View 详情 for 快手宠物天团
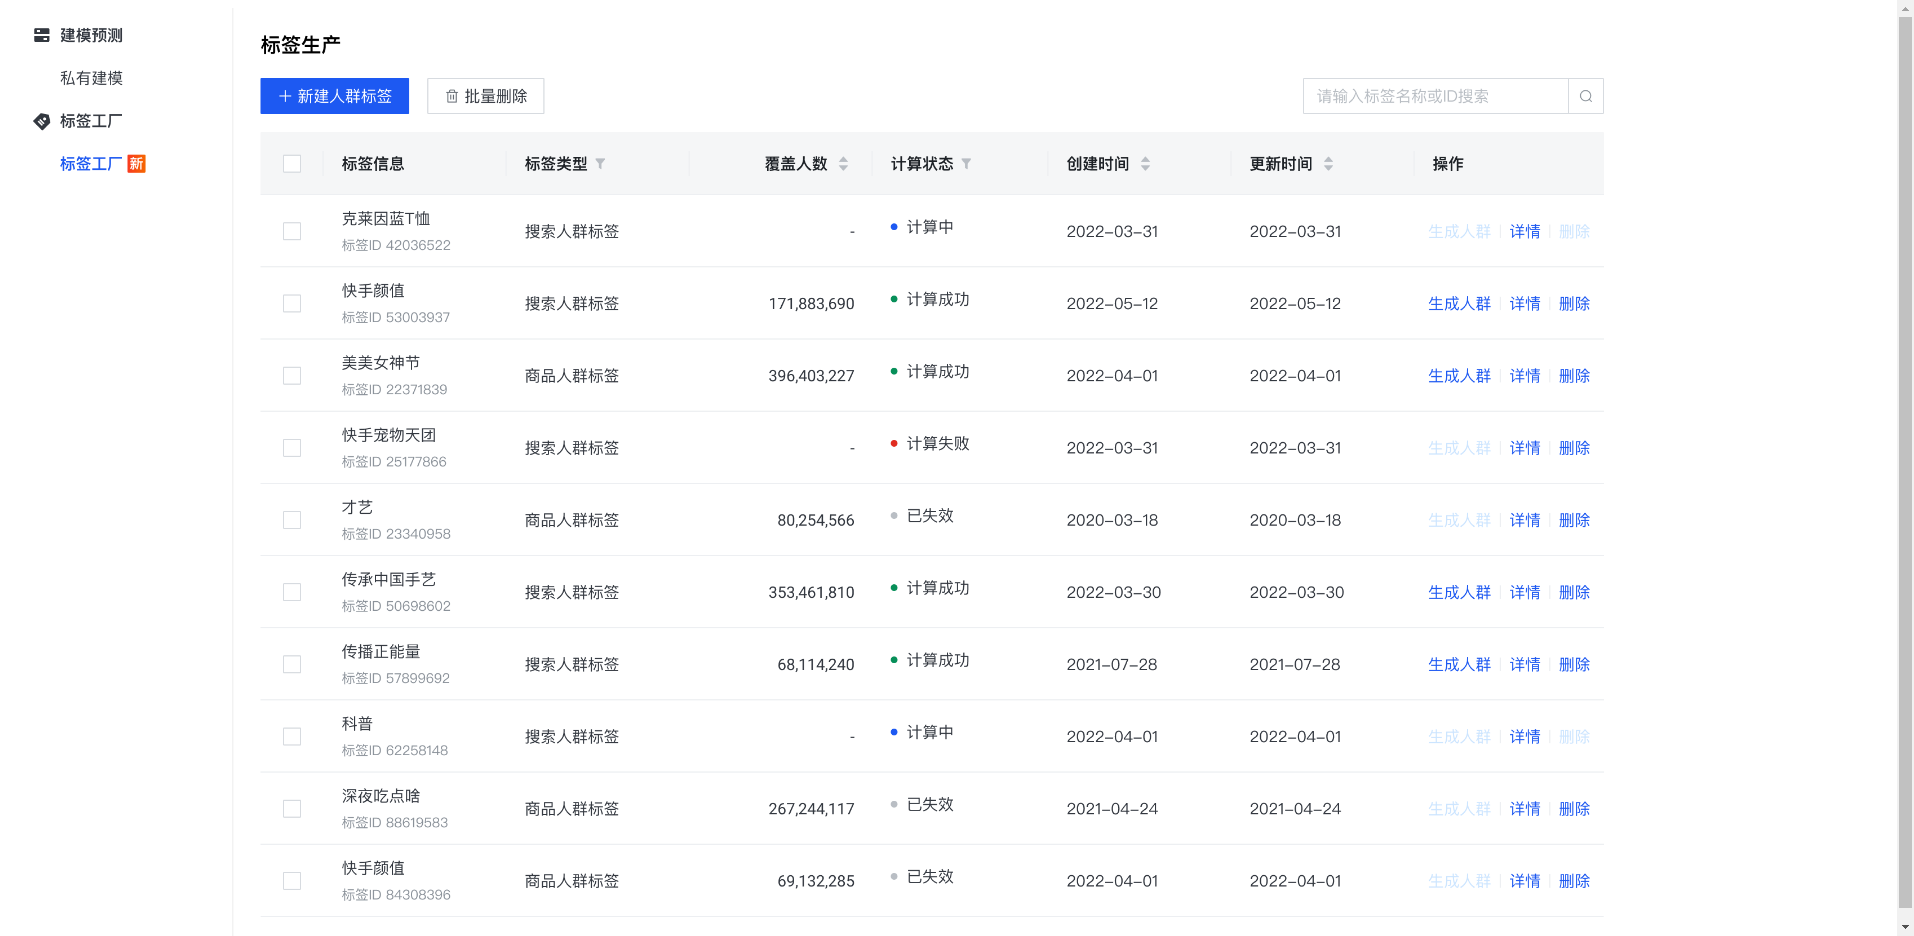 pyautogui.click(x=1525, y=448)
